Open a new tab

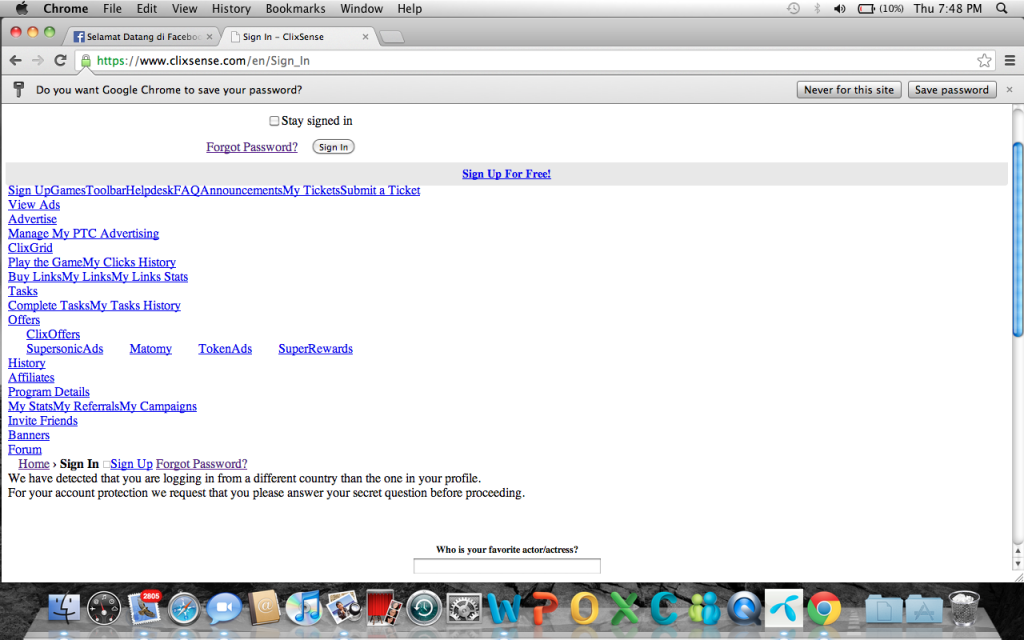tap(391, 37)
